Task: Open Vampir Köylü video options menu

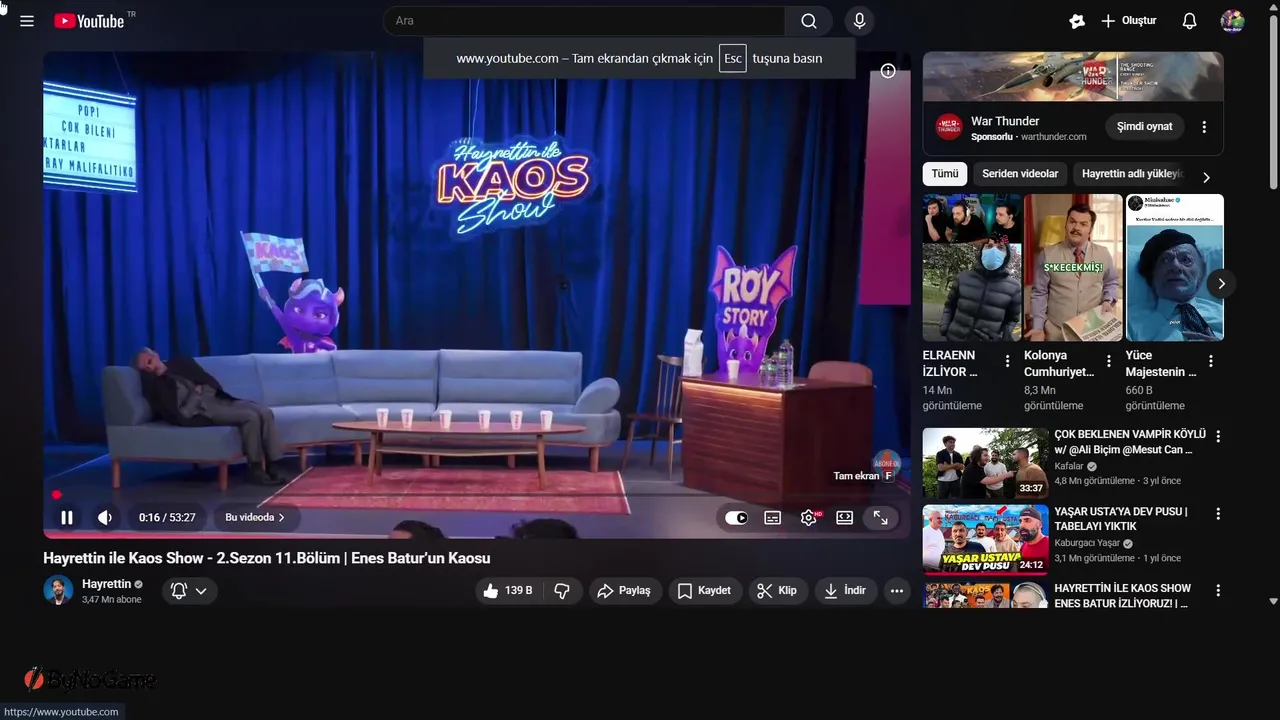Action: click(1218, 437)
